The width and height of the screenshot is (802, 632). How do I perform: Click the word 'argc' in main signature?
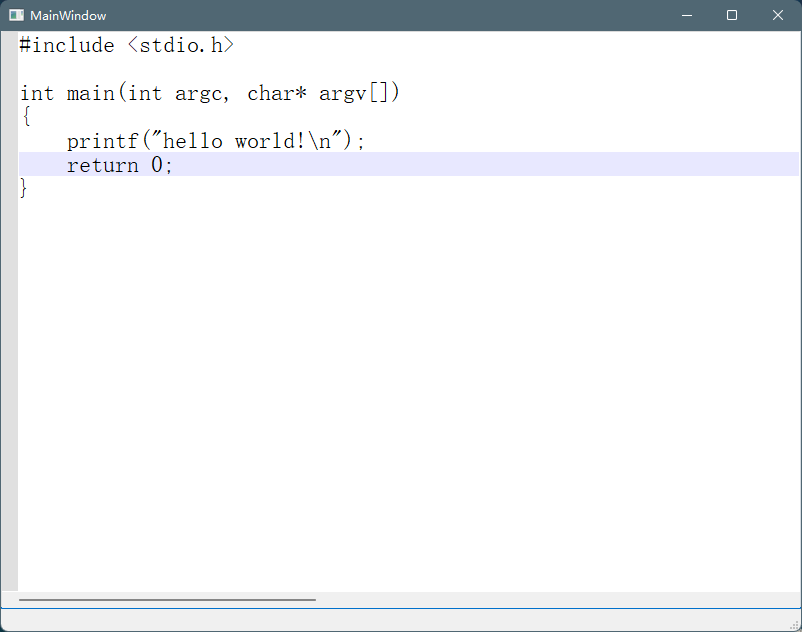click(x=198, y=94)
